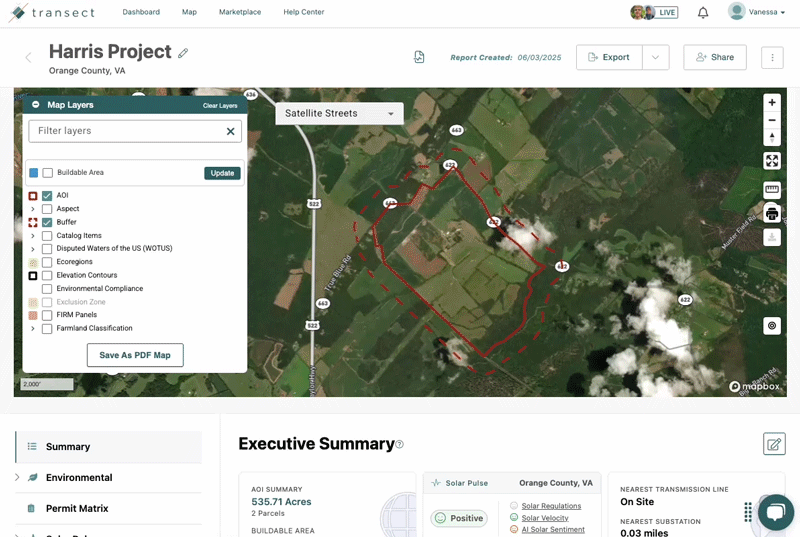Enter fullscreen map view
The image size is (800, 537).
771,161
